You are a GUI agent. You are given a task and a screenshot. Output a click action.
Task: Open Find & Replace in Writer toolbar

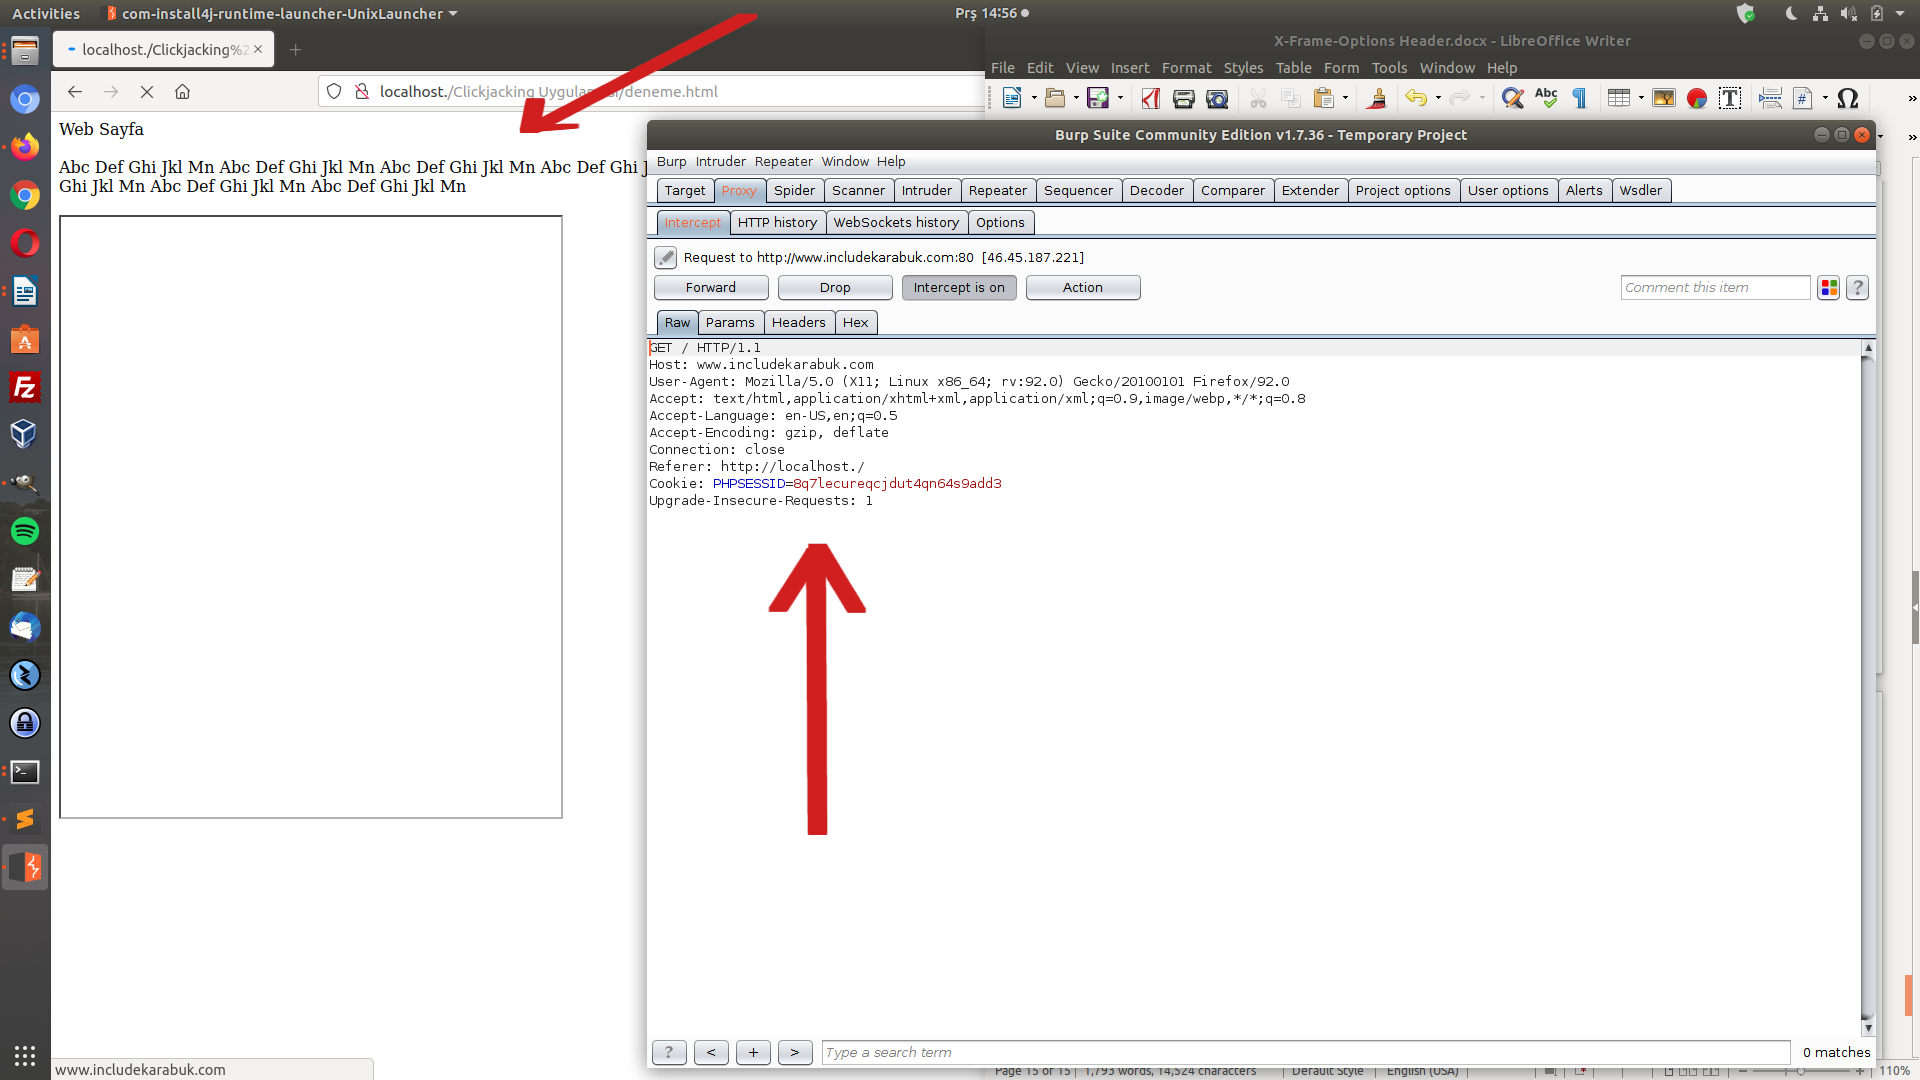coord(1513,98)
